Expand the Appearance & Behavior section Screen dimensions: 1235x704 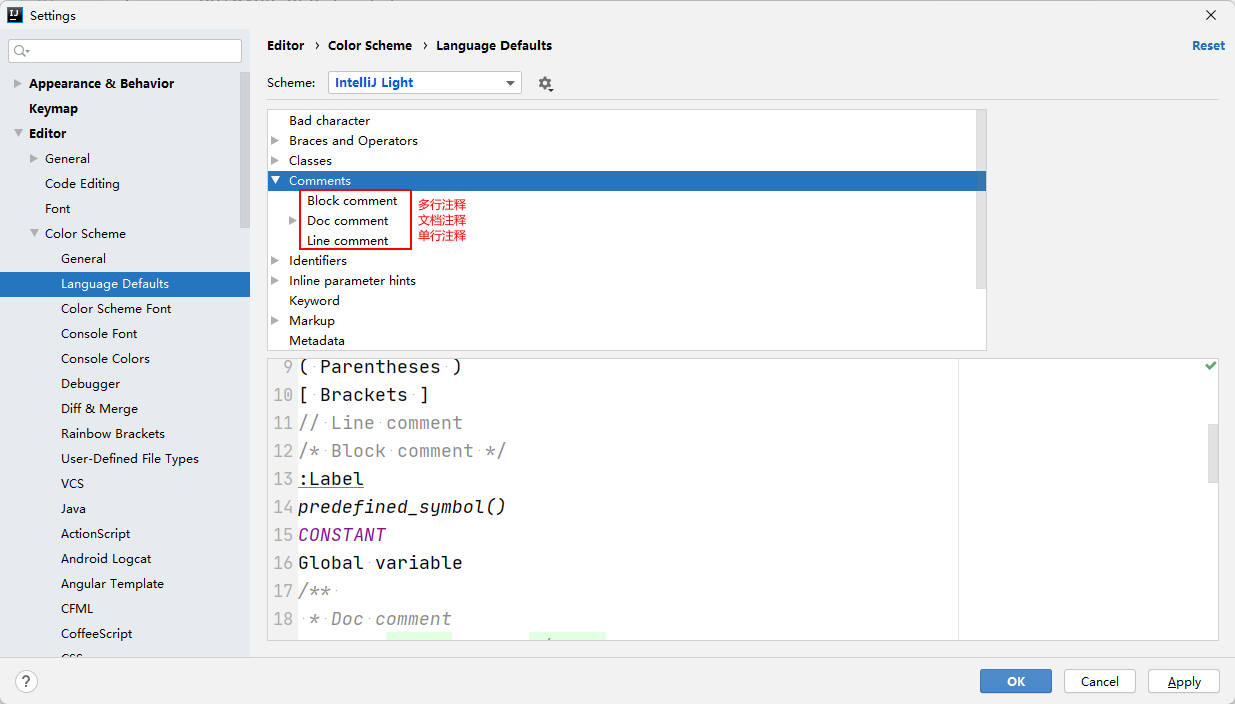pyautogui.click(x=18, y=84)
